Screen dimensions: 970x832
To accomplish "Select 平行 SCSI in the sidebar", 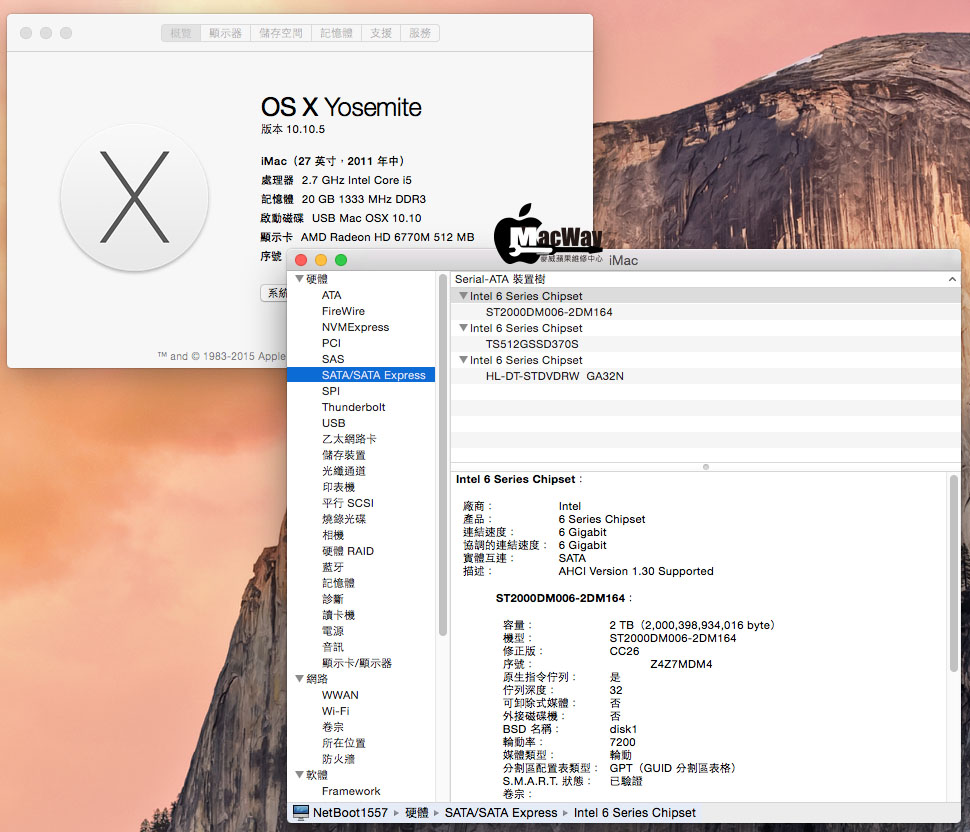I will 348,503.
